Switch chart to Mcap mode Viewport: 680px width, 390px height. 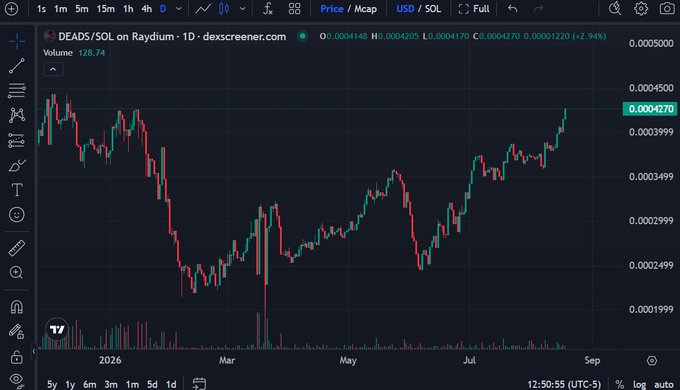[x=365, y=9]
